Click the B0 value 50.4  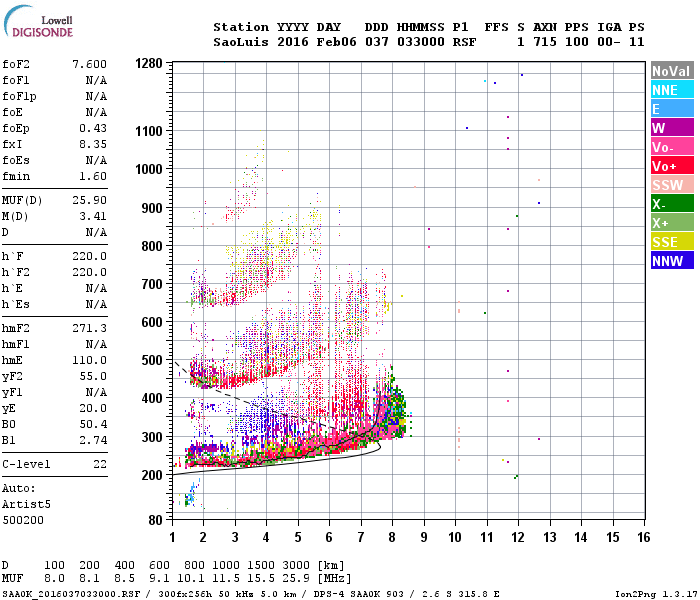tap(93, 424)
